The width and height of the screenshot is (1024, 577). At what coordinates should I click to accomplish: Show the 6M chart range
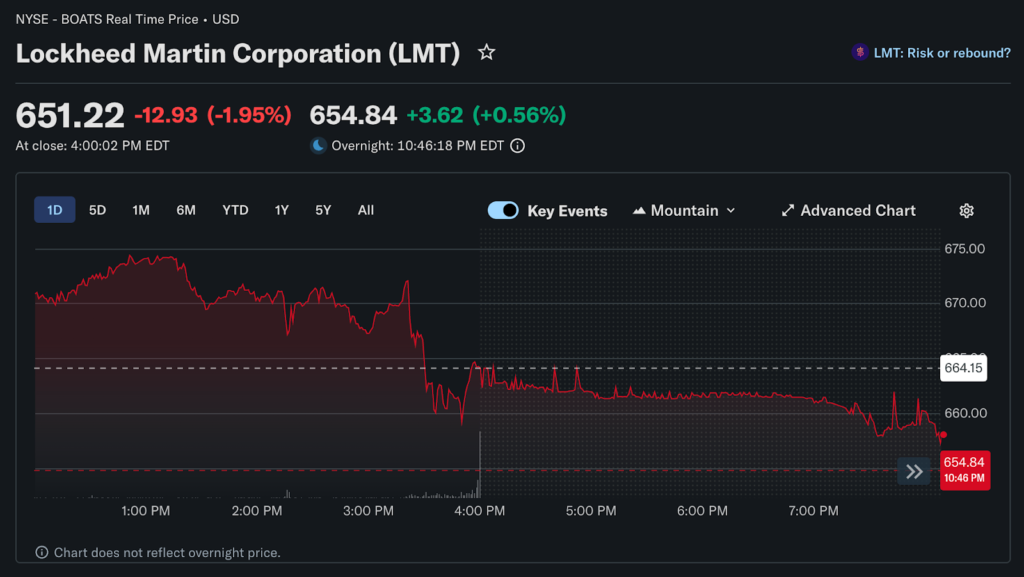tap(186, 210)
